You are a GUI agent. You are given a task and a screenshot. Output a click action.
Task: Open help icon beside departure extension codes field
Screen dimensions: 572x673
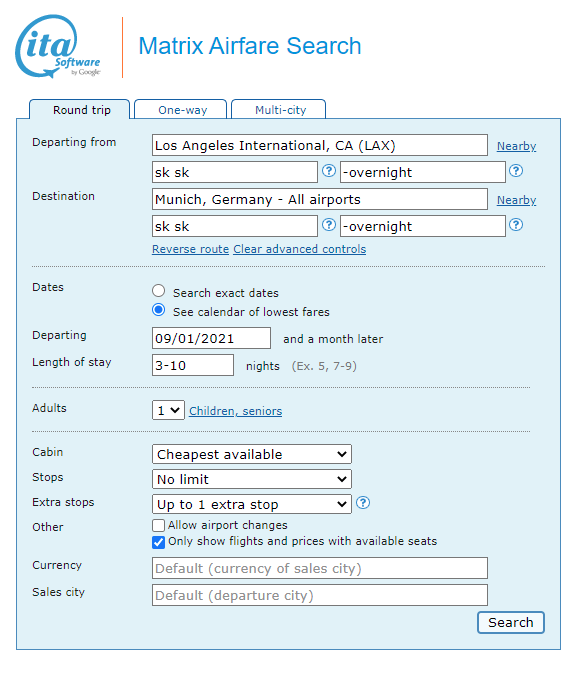coord(516,171)
